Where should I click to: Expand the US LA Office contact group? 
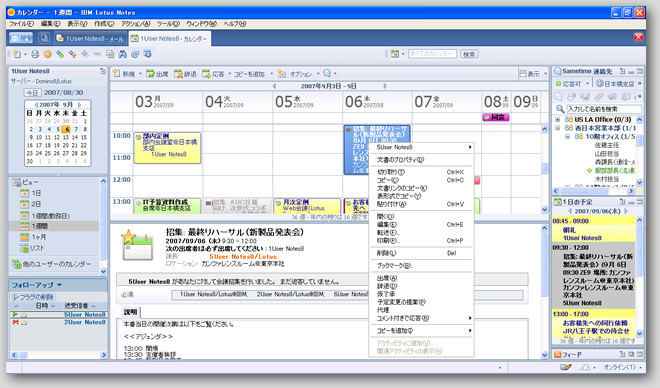pos(558,120)
